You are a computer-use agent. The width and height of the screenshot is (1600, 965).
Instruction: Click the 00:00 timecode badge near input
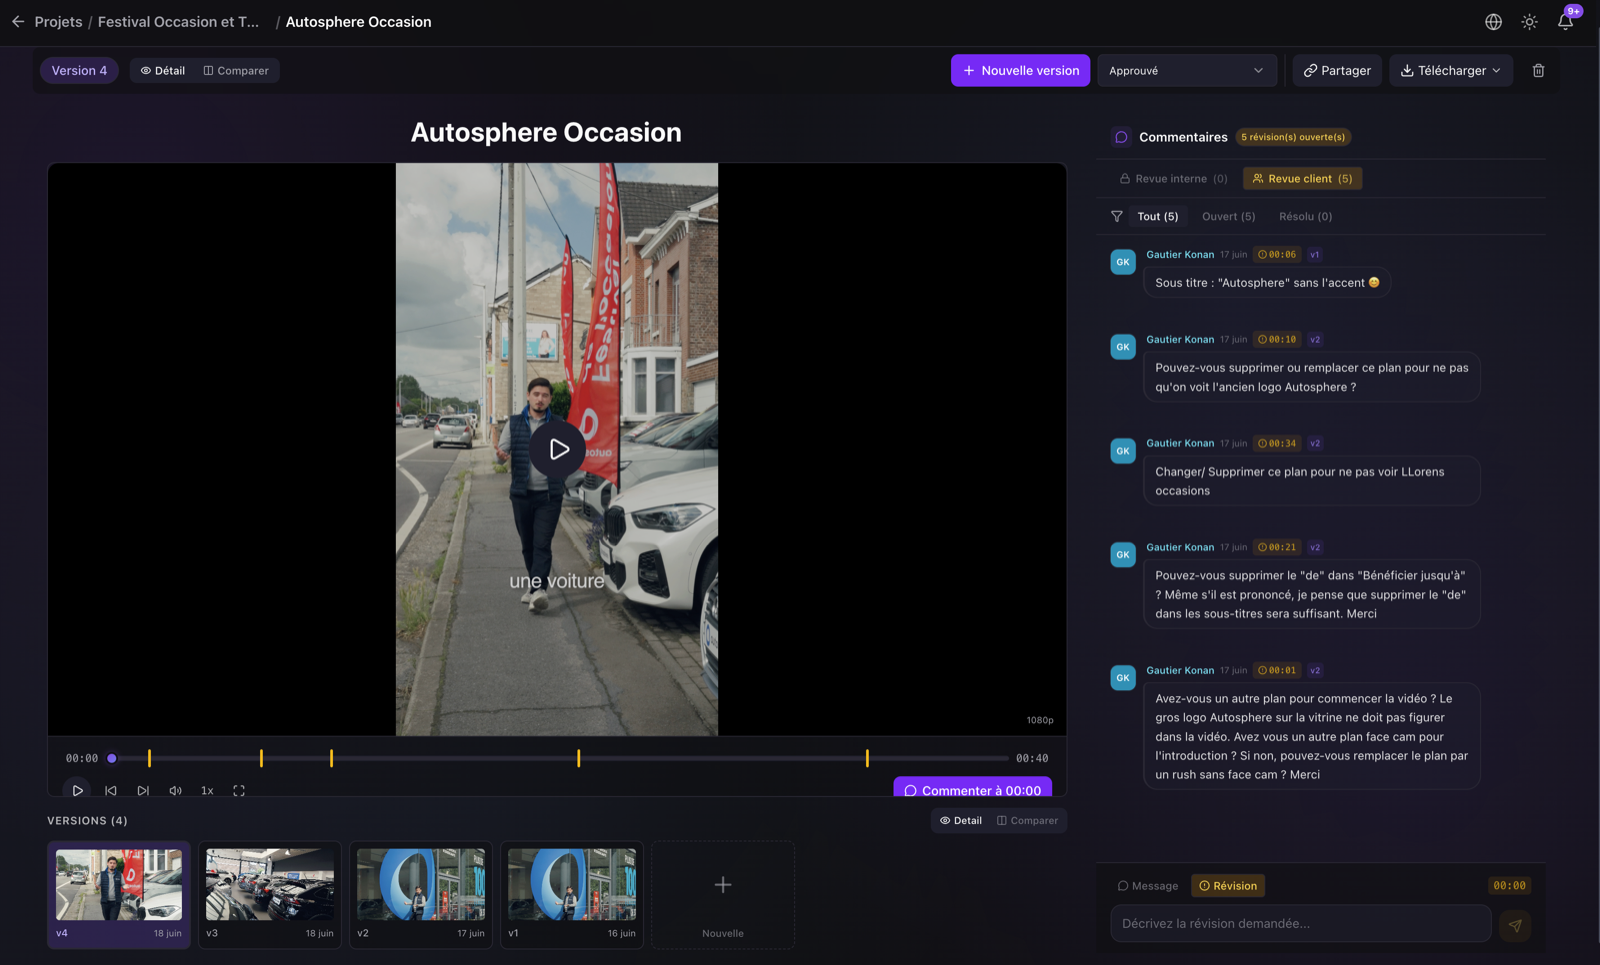pos(1509,885)
